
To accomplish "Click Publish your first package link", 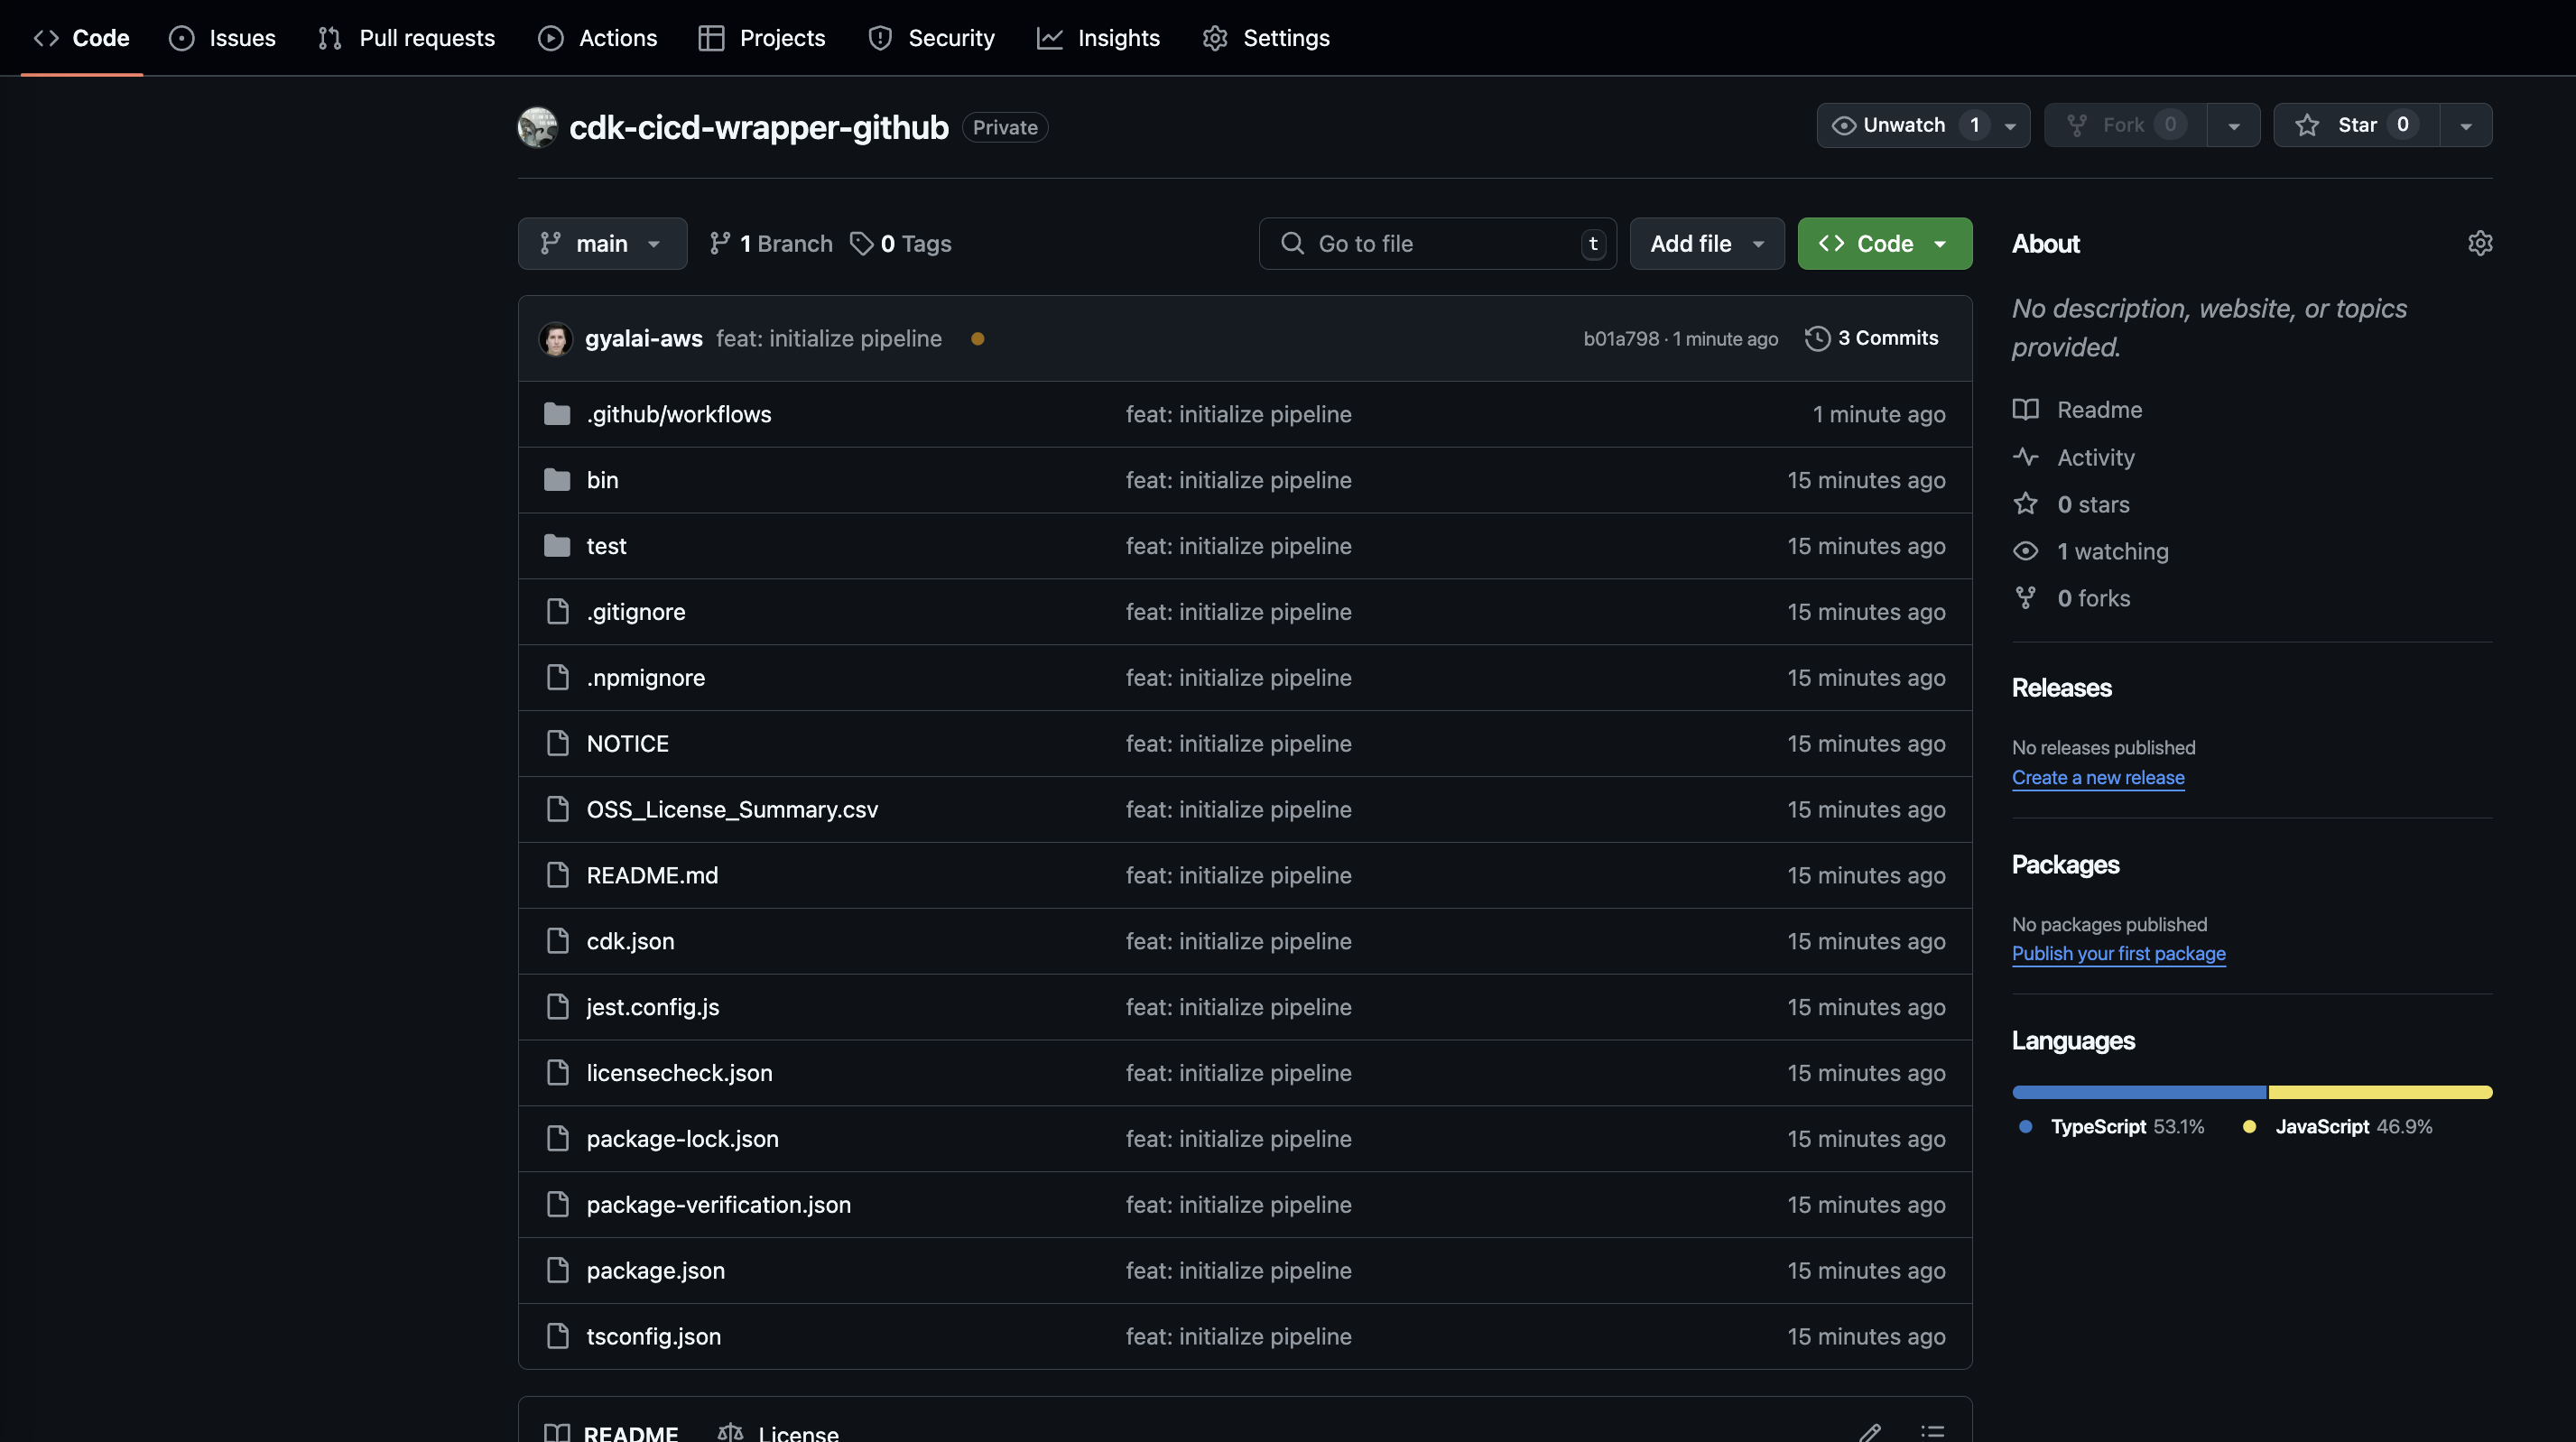I will click(2118, 953).
